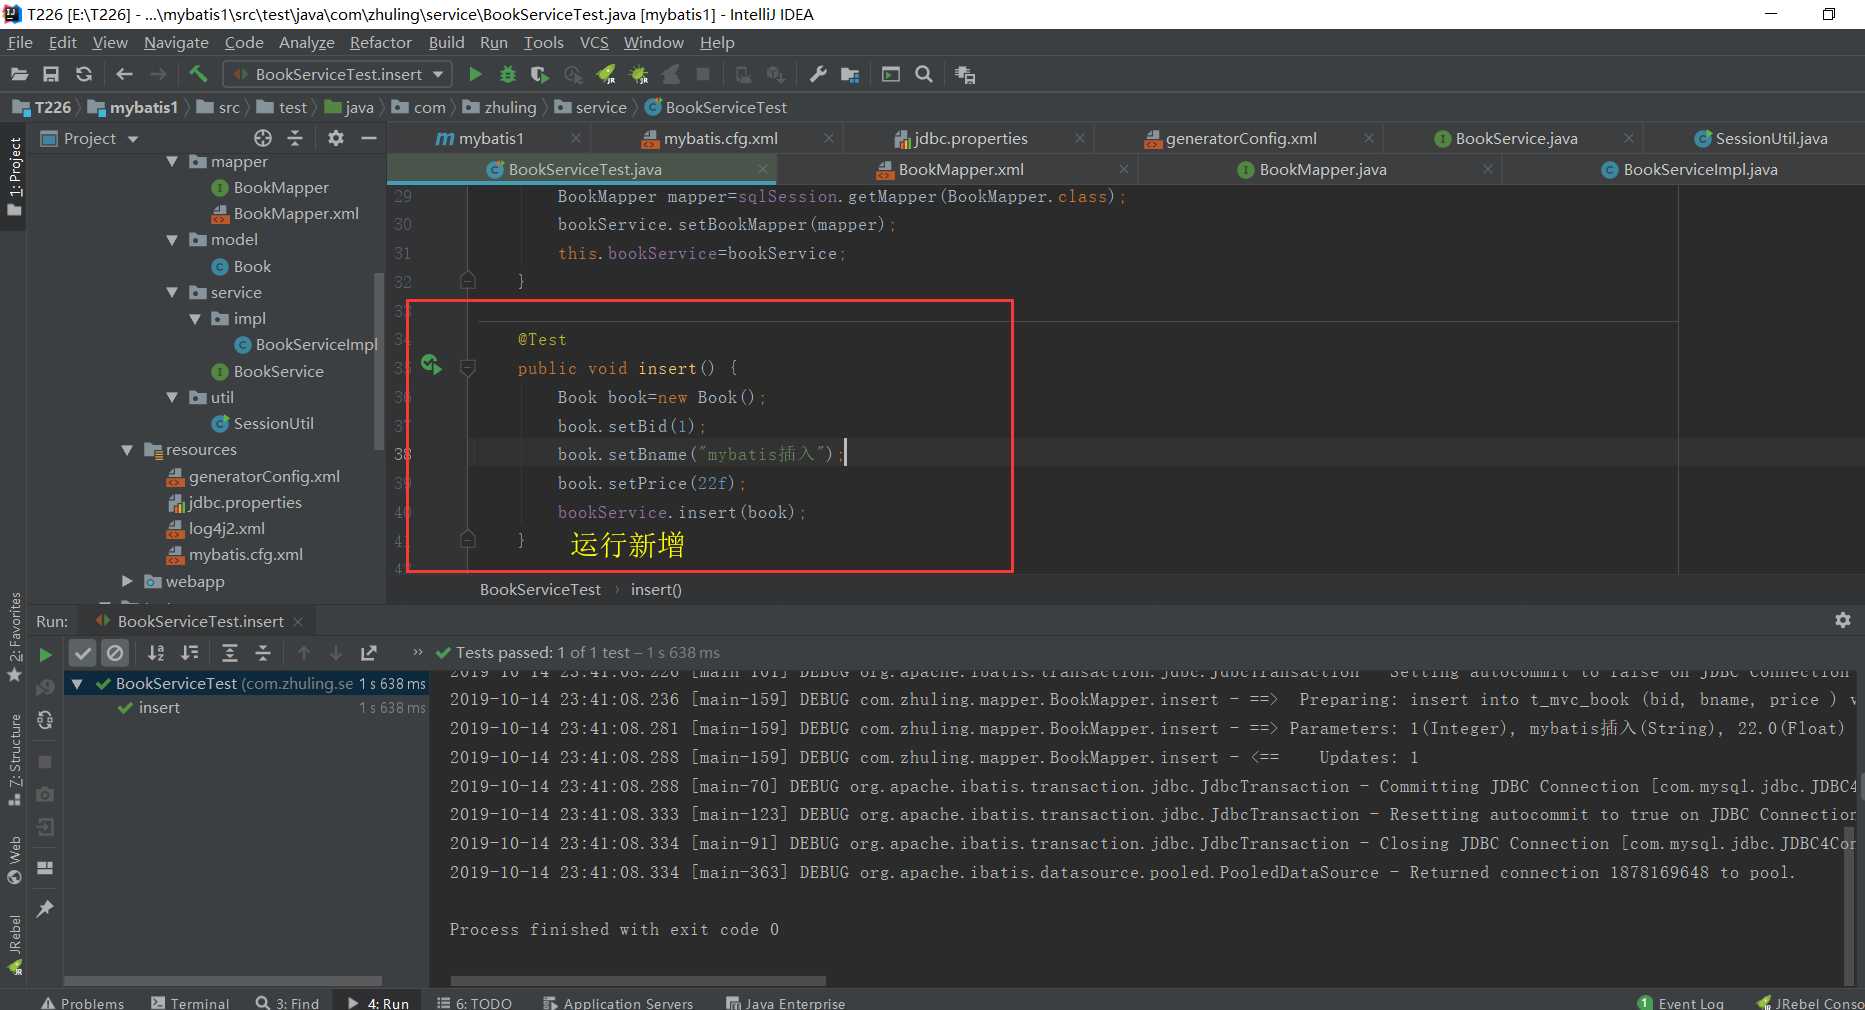Open Search Everywhere magnifier icon
Image resolution: width=1865 pixels, height=1010 pixels.
click(x=924, y=74)
